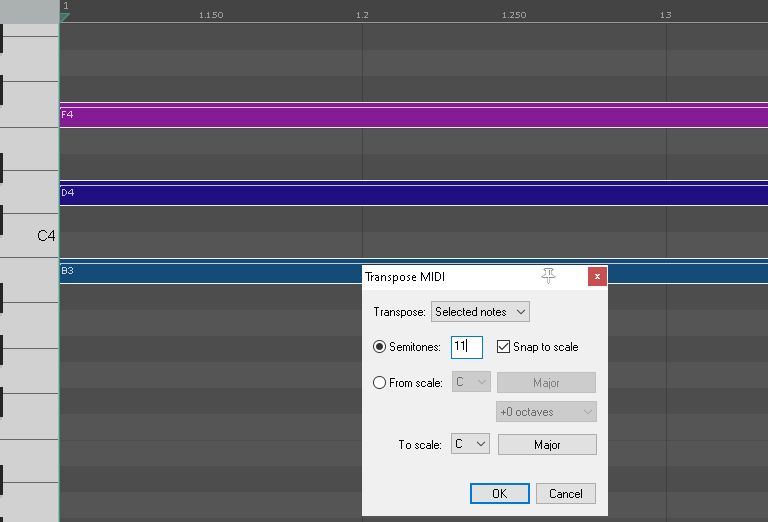This screenshot has width=768, height=522.
Task: Select the Semitones radio button
Action: (379, 347)
